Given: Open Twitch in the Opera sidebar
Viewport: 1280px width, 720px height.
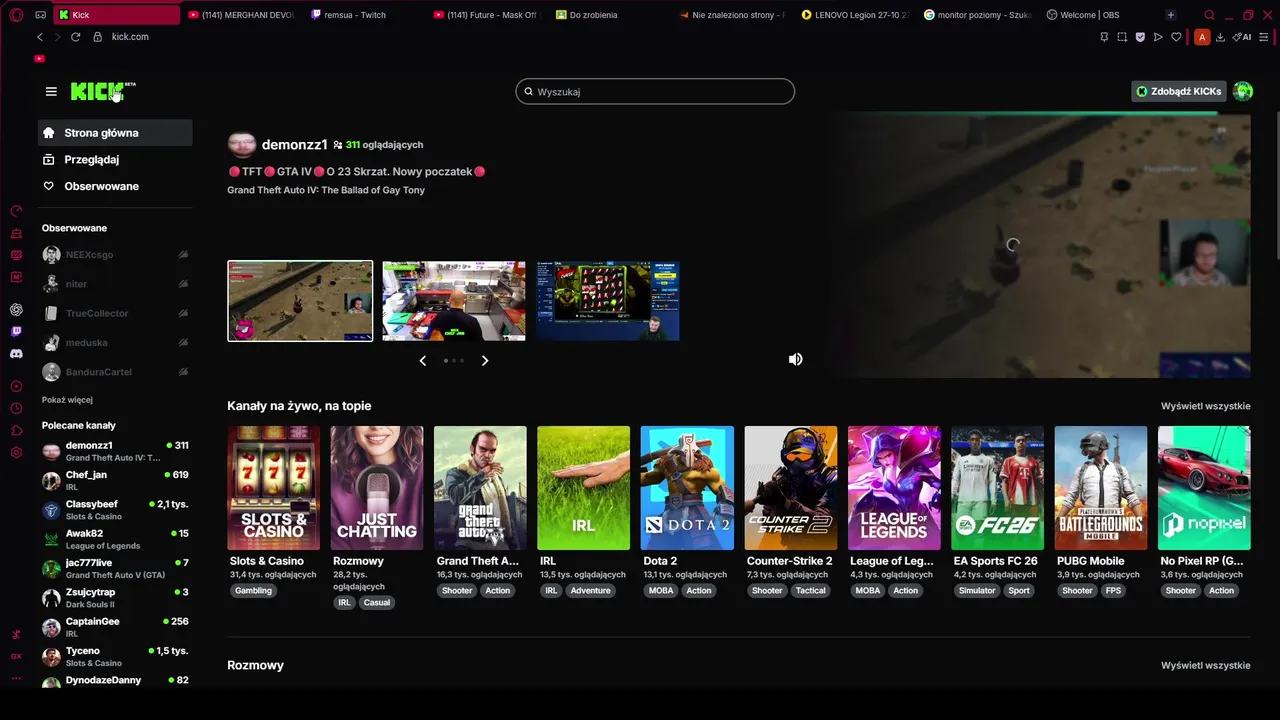Looking at the screenshot, I should [x=16, y=332].
